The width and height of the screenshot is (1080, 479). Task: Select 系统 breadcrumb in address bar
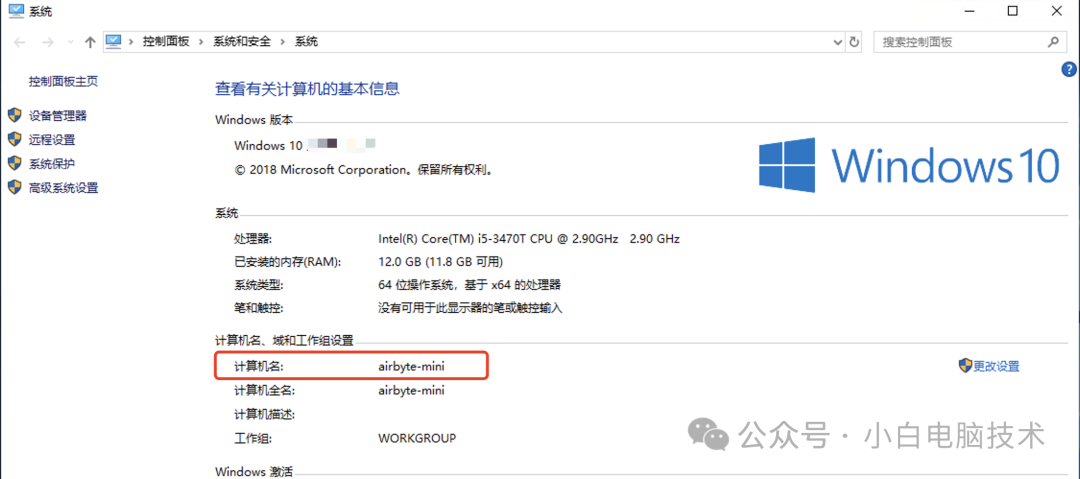(307, 41)
